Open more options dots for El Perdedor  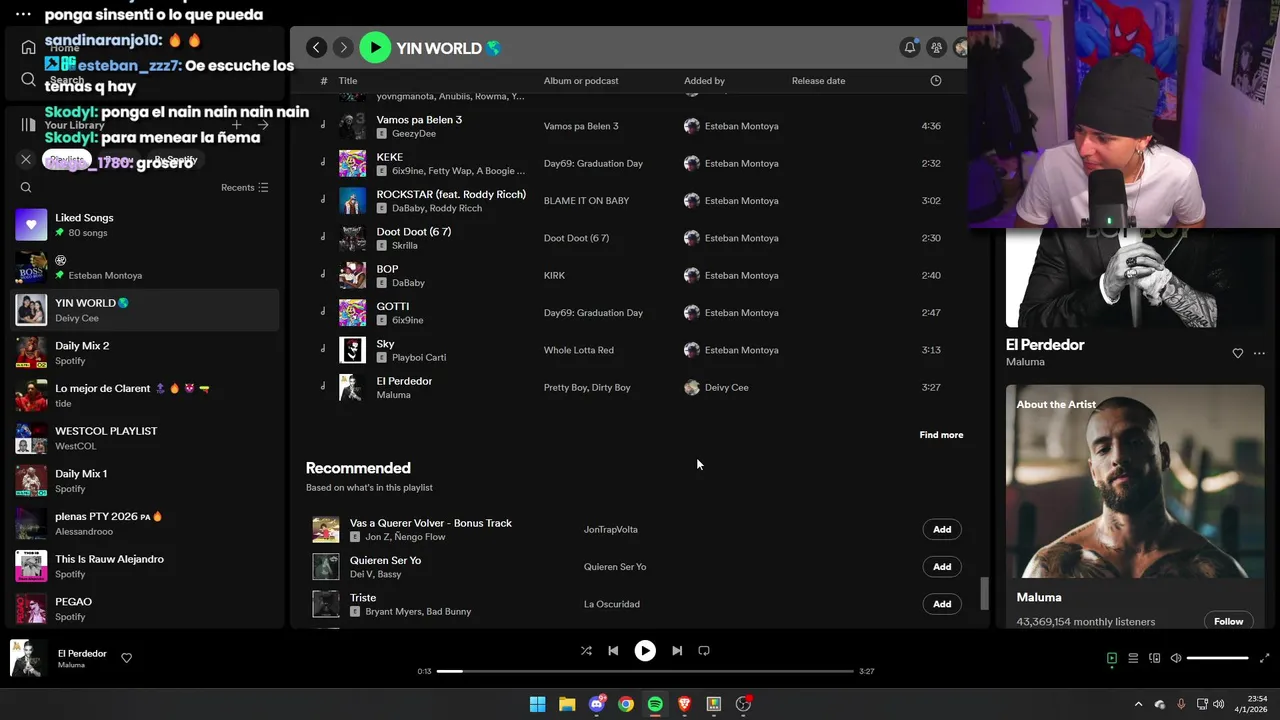click(x=1259, y=353)
